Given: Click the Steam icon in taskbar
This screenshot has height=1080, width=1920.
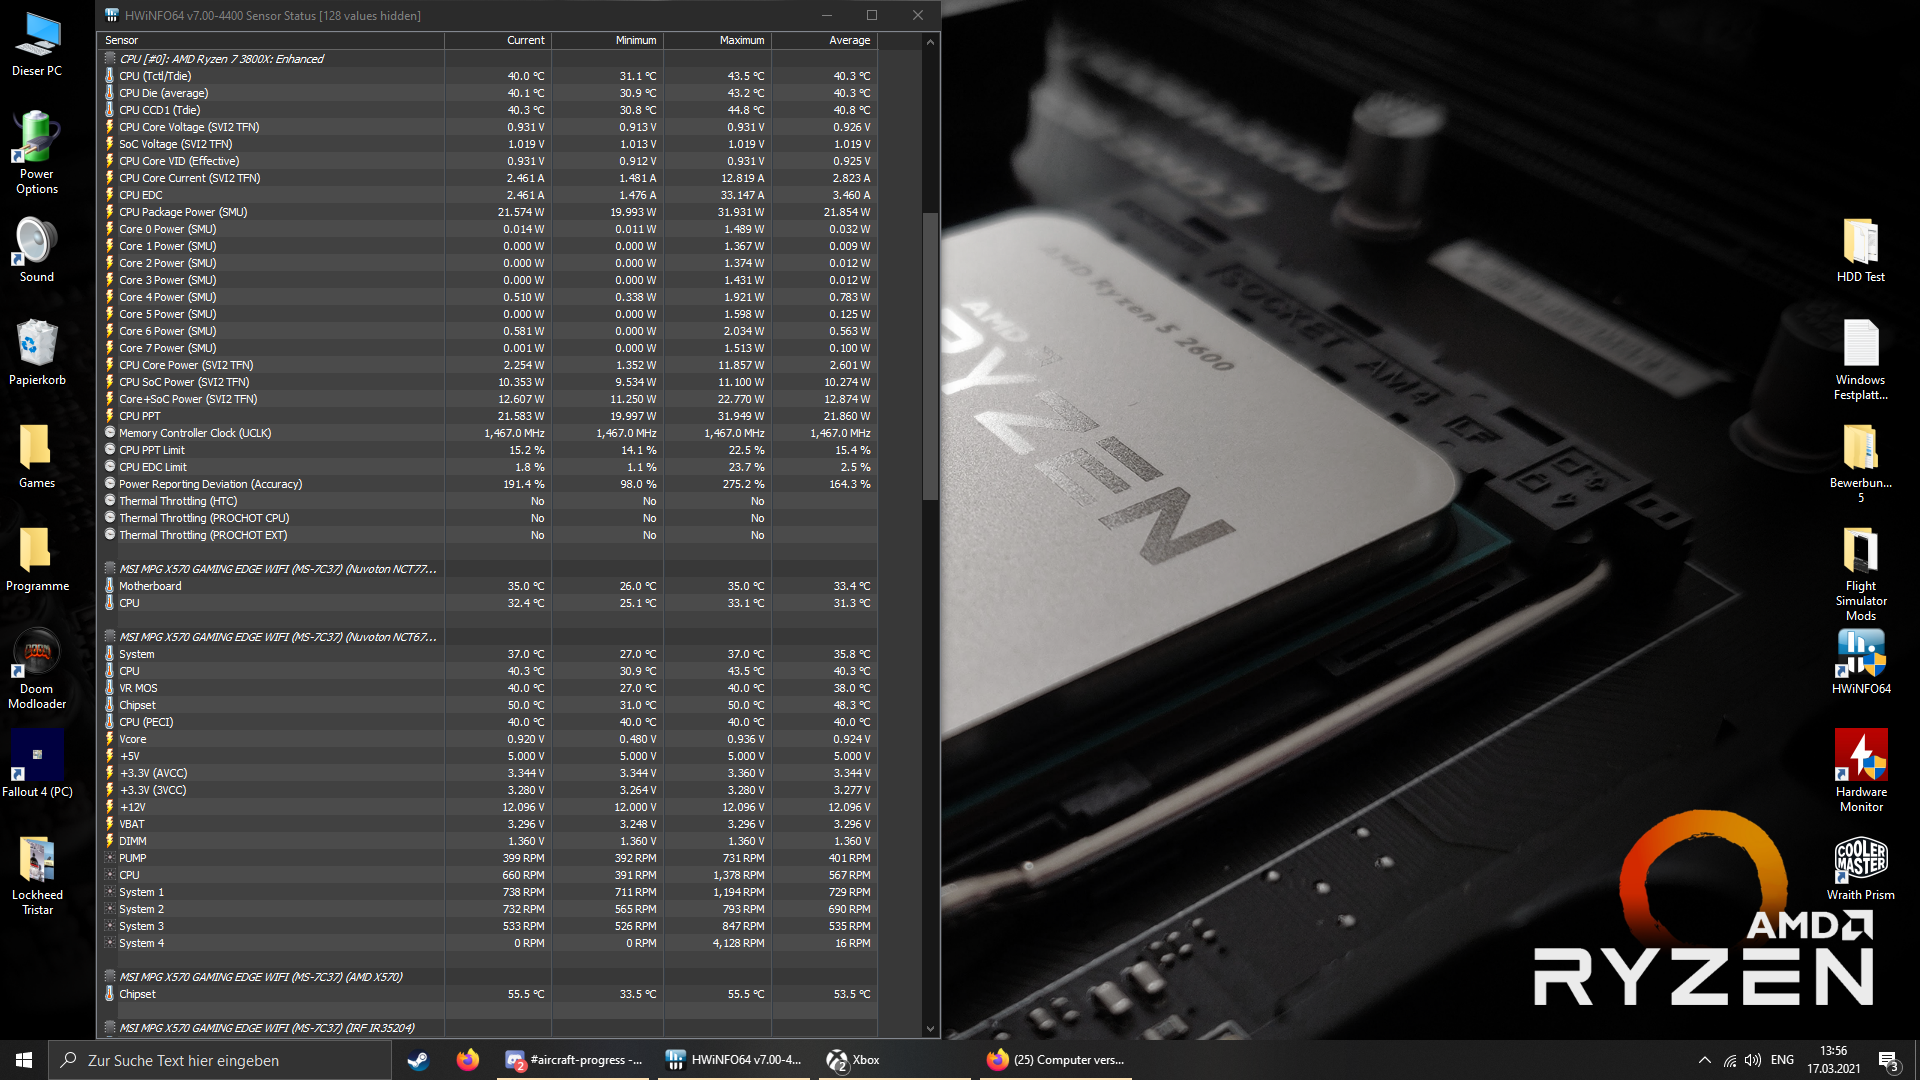Looking at the screenshot, I should (x=418, y=1060).
